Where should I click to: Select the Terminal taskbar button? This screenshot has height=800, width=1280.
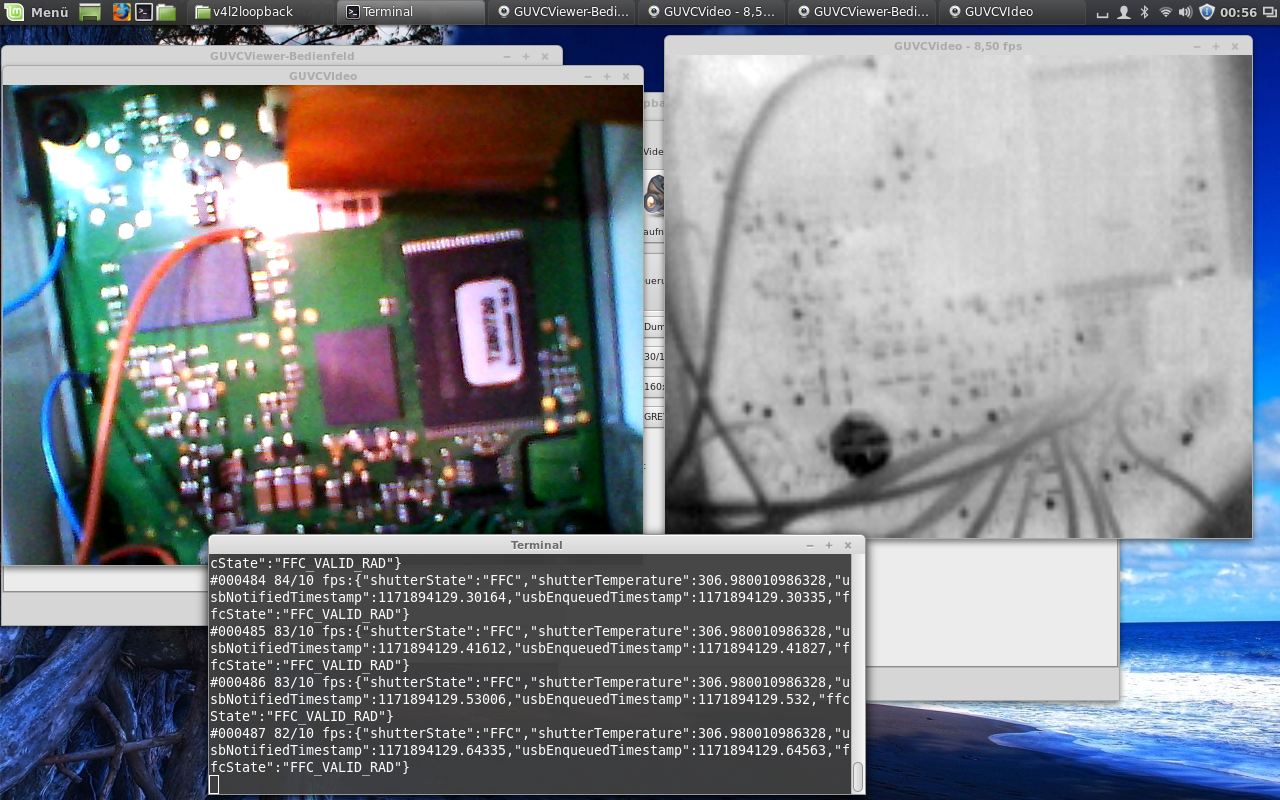coord(410,12)
